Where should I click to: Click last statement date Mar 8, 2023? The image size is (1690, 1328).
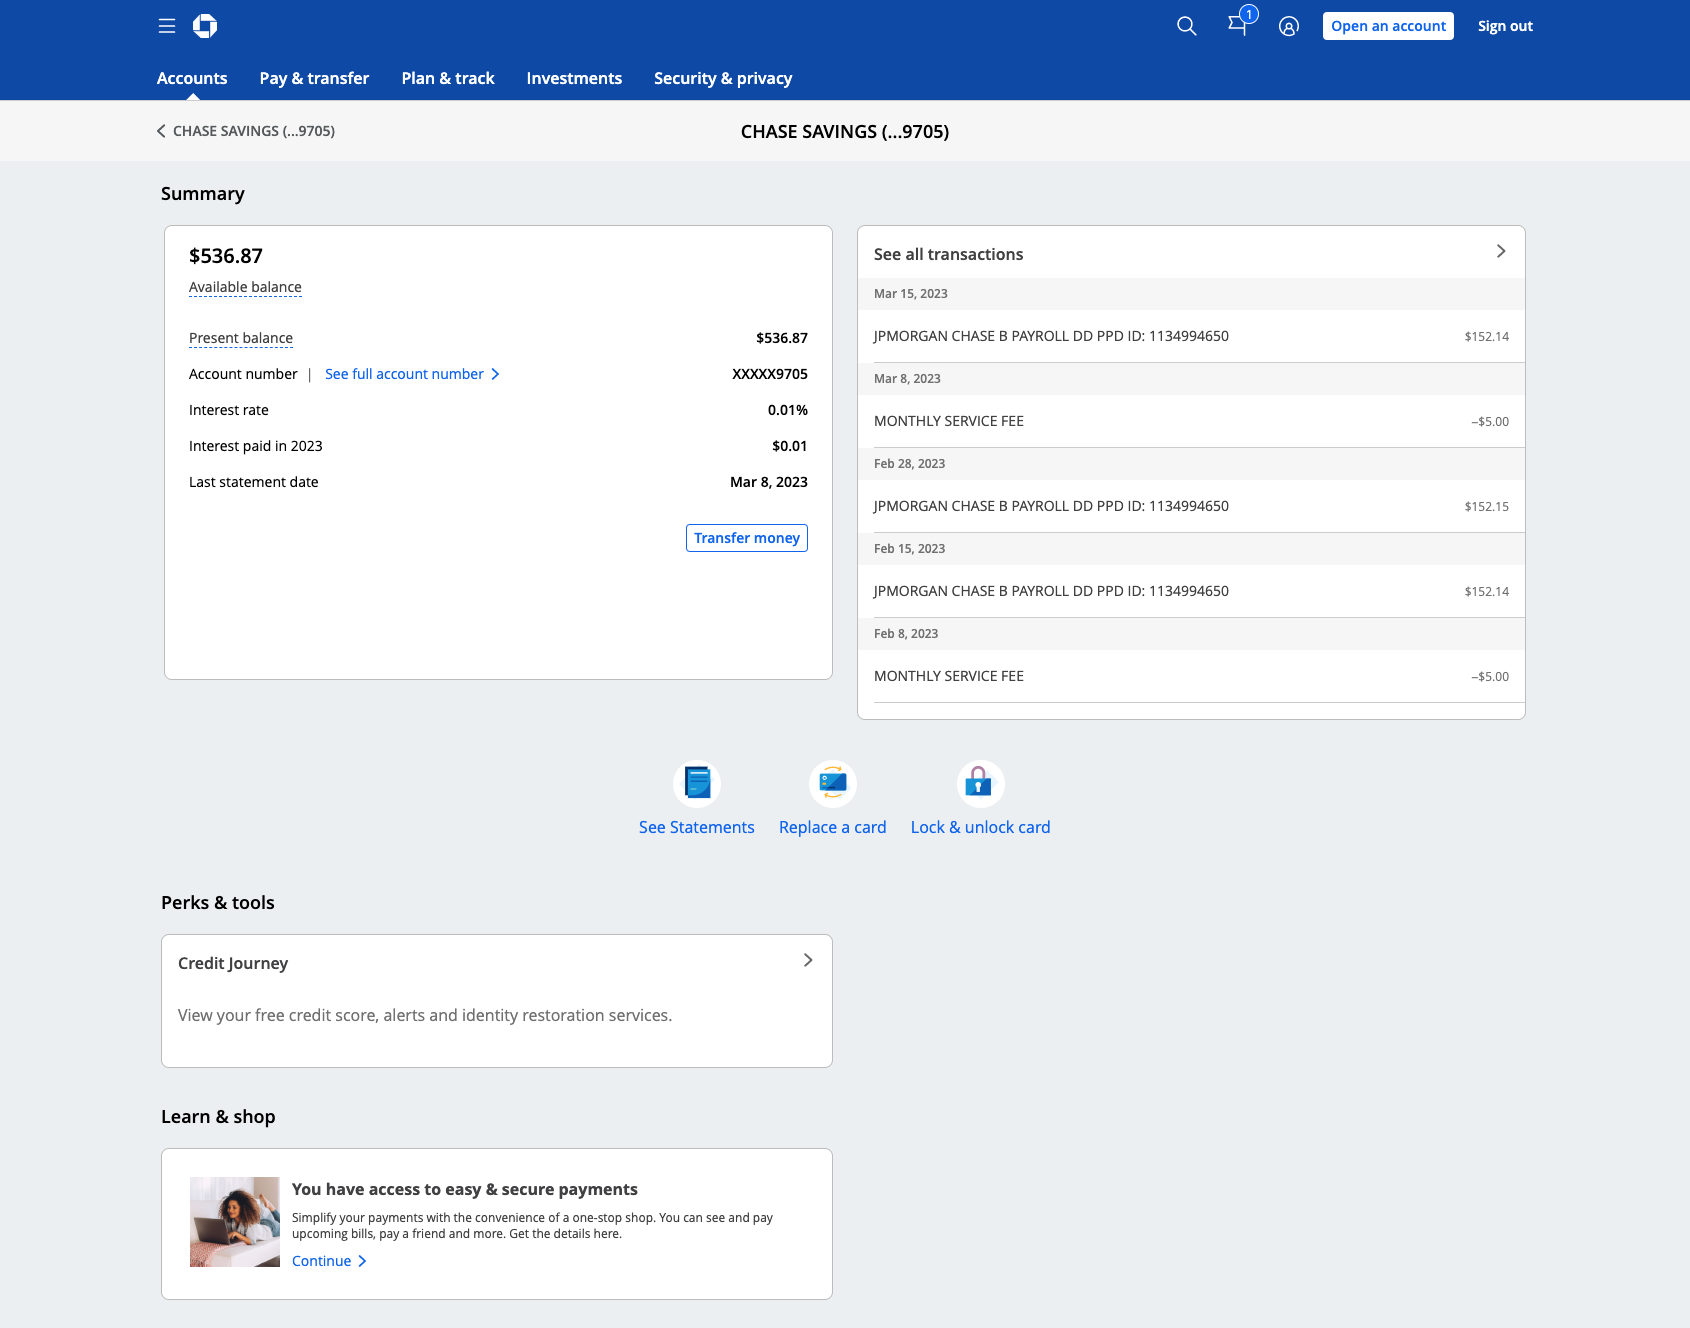click(x=768, y=482)
